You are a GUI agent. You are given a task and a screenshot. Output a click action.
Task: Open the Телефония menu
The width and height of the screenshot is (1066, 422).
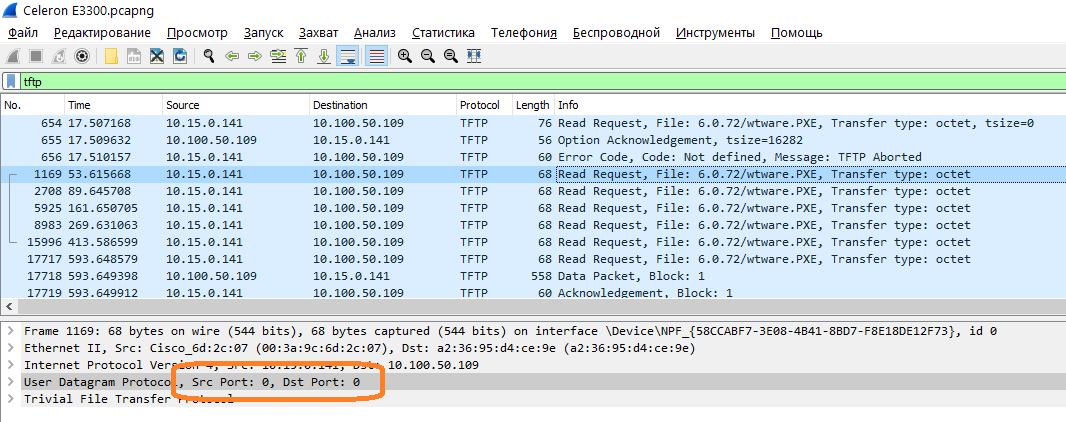(523, 33)
